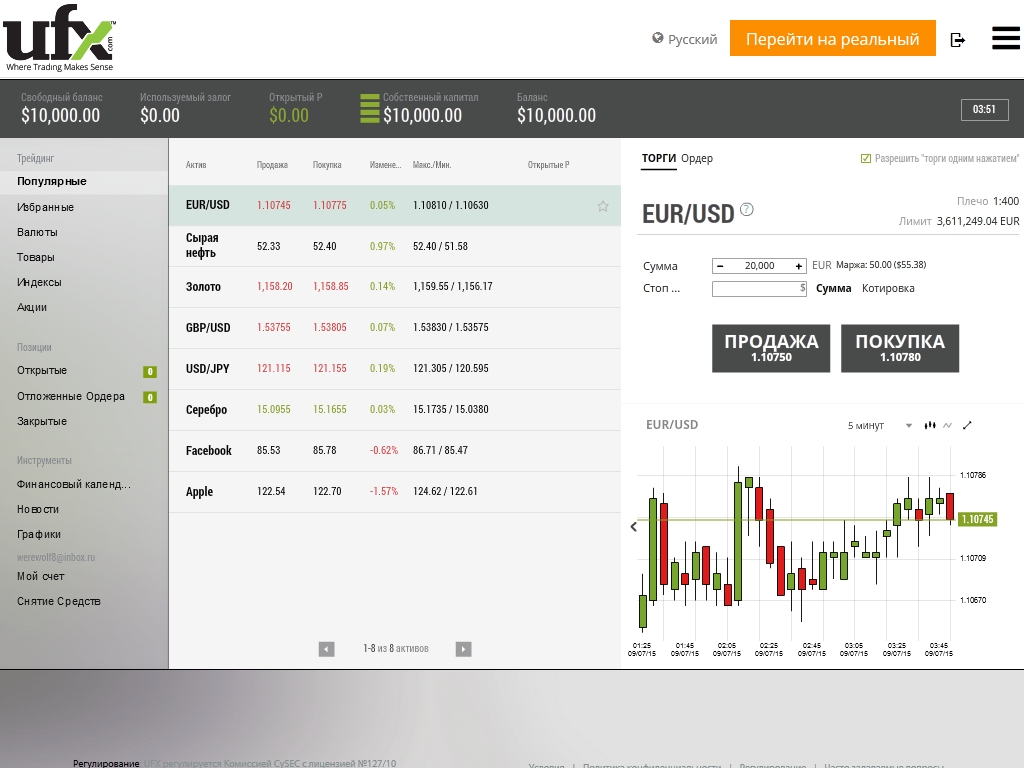Viewport: 1024px width, 768px height.
Task: Select Котировка stop mode option
Action: (888, 288)
